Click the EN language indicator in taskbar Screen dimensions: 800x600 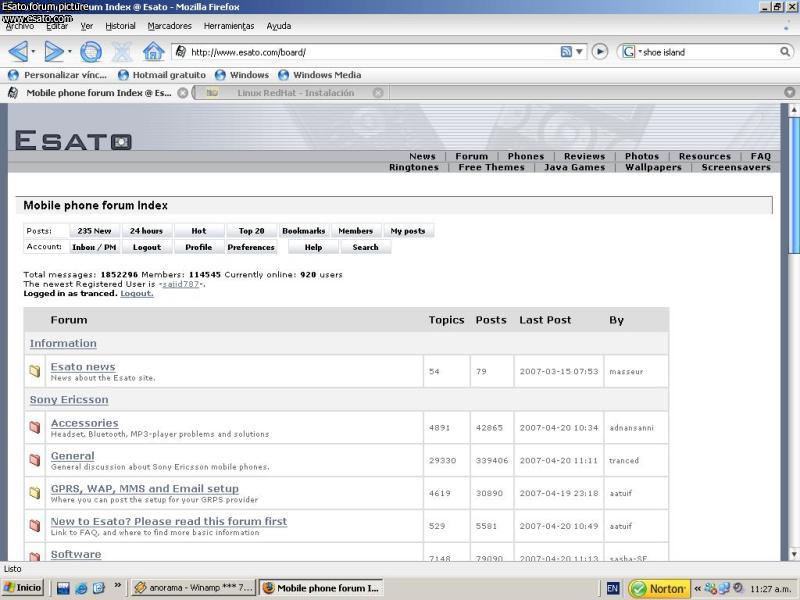pos(613,588)
